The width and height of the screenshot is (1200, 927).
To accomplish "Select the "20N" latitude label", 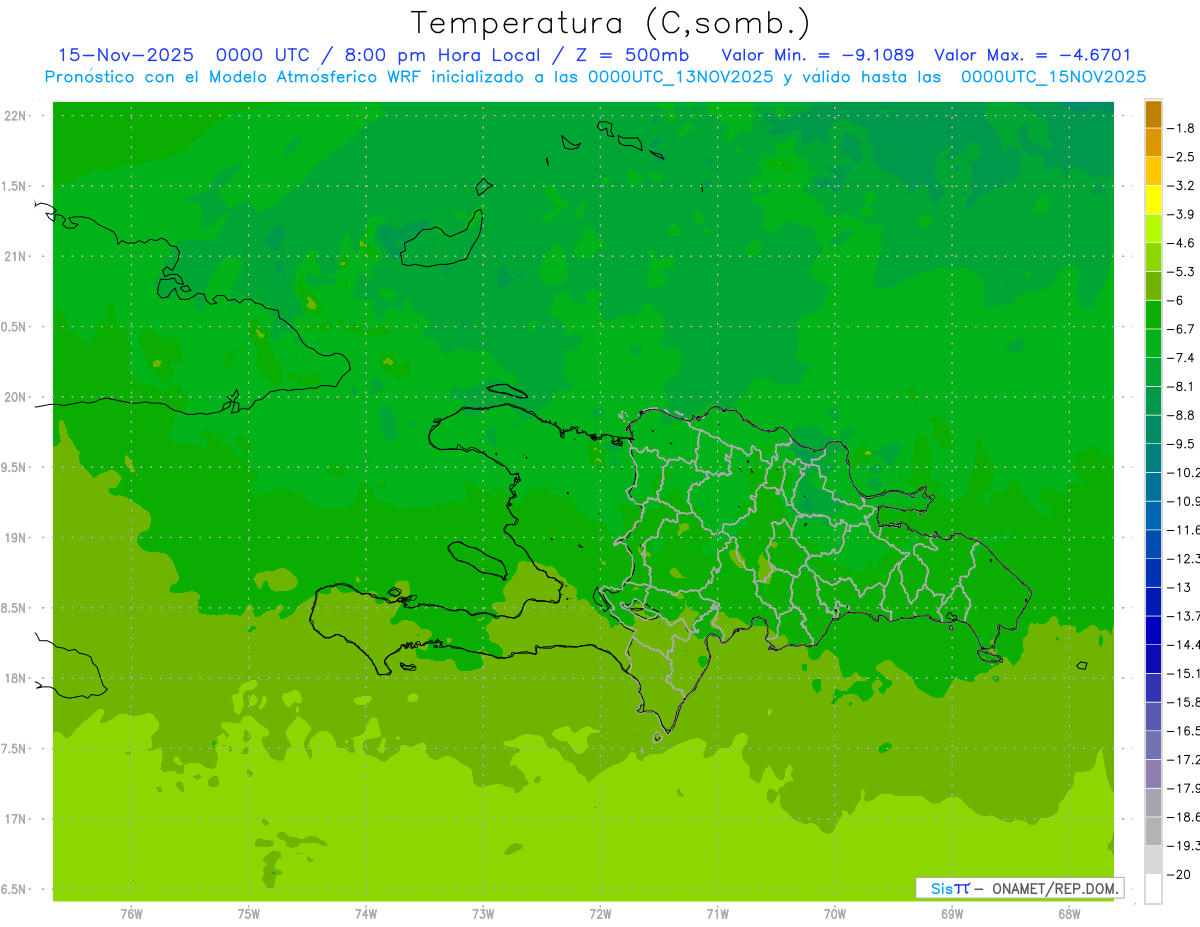I will pyautogui.click(x=16, y=397).
